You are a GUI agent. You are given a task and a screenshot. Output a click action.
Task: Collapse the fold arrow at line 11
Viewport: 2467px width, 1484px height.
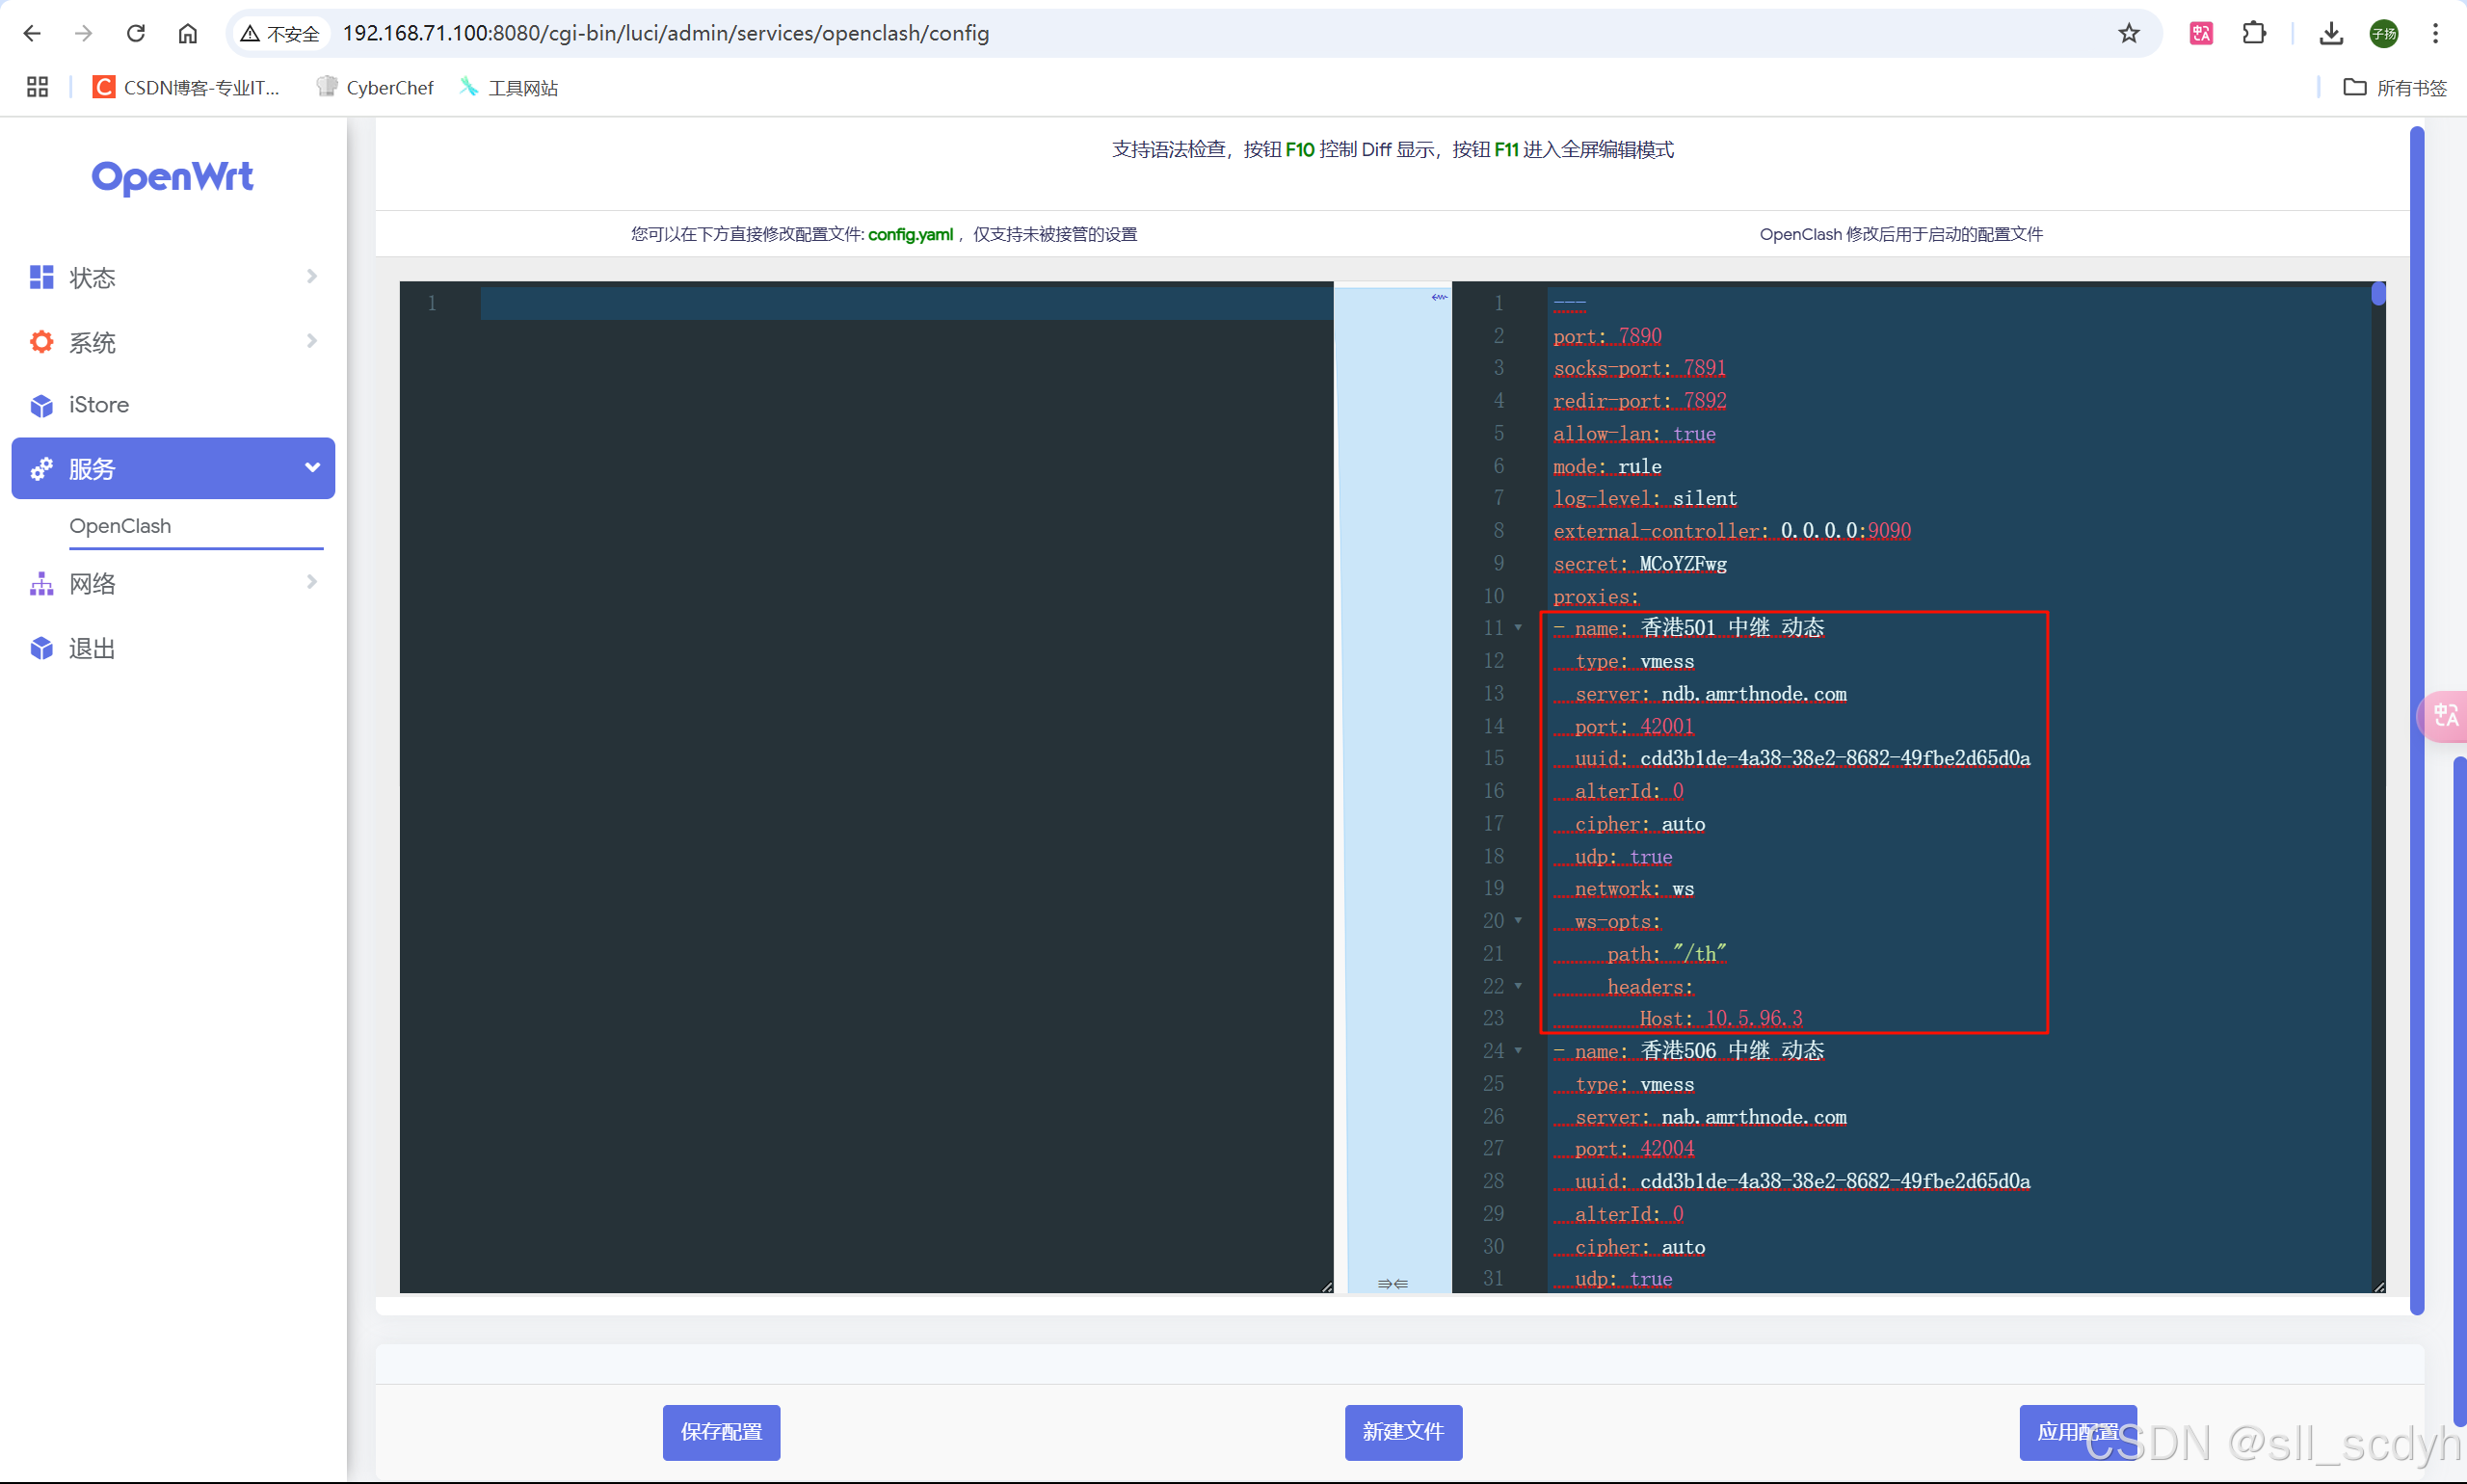[1518, 628]
